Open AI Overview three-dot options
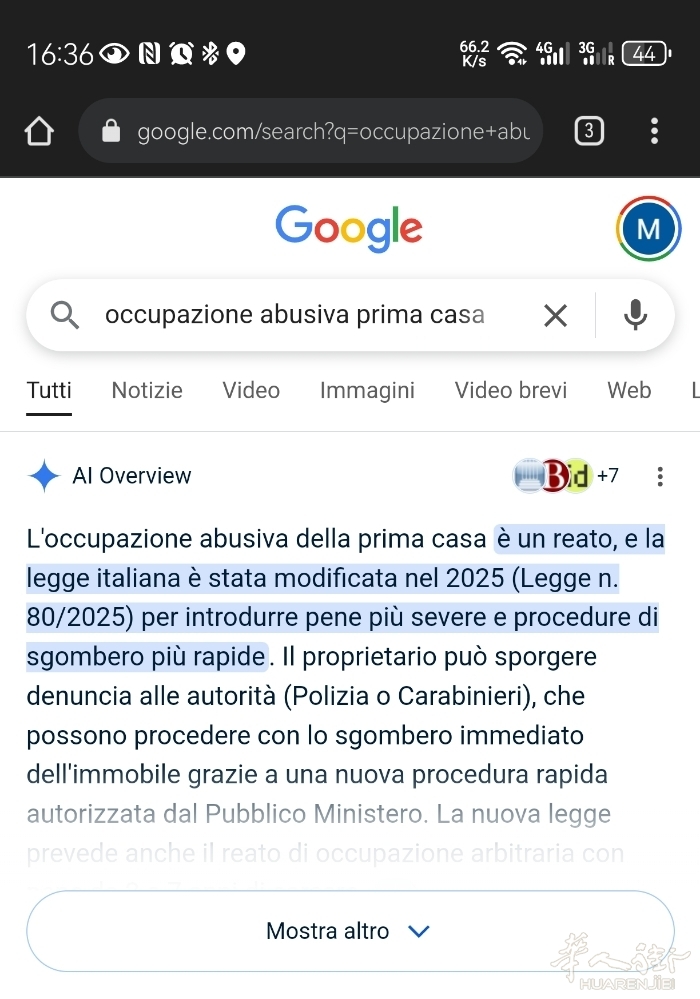 (x=660, y=477)
